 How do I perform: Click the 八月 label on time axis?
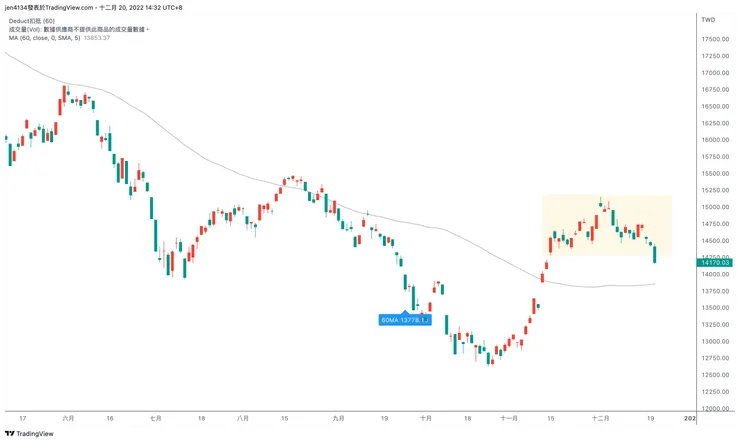243,419
